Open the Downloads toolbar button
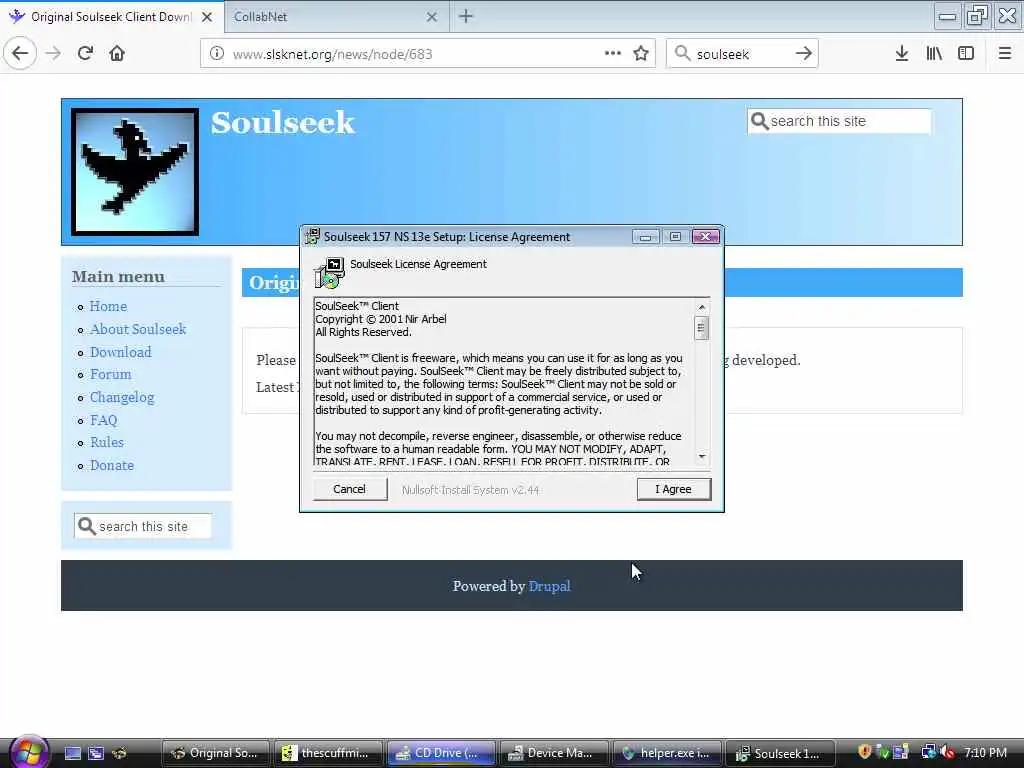Viewport: 1024px width, 768px height. (x=902, y=54)
